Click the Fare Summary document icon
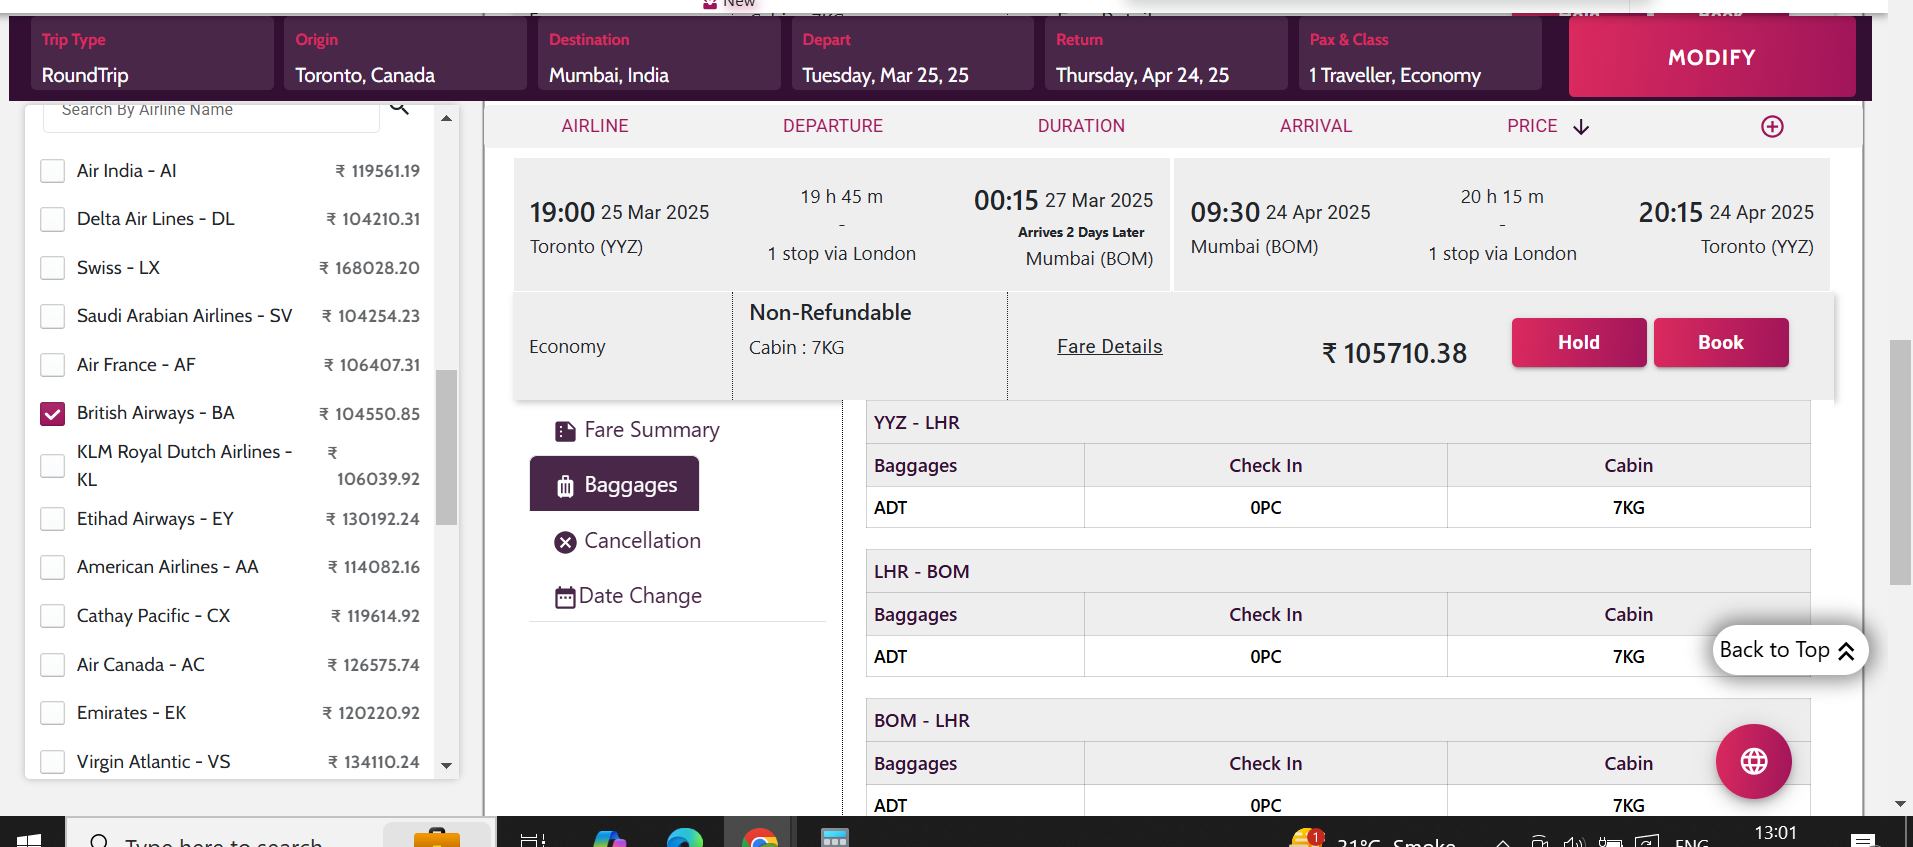 565,431
